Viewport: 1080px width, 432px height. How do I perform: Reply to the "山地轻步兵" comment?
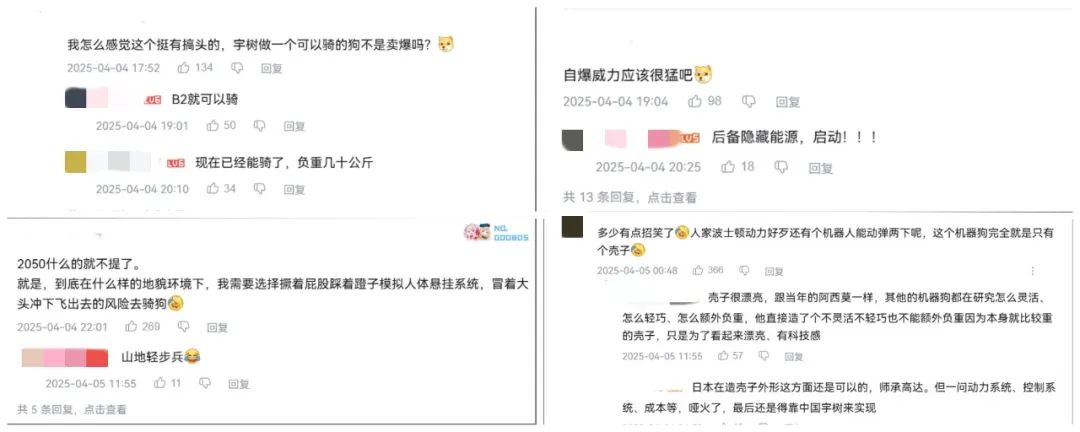click(x=238, y=384)
